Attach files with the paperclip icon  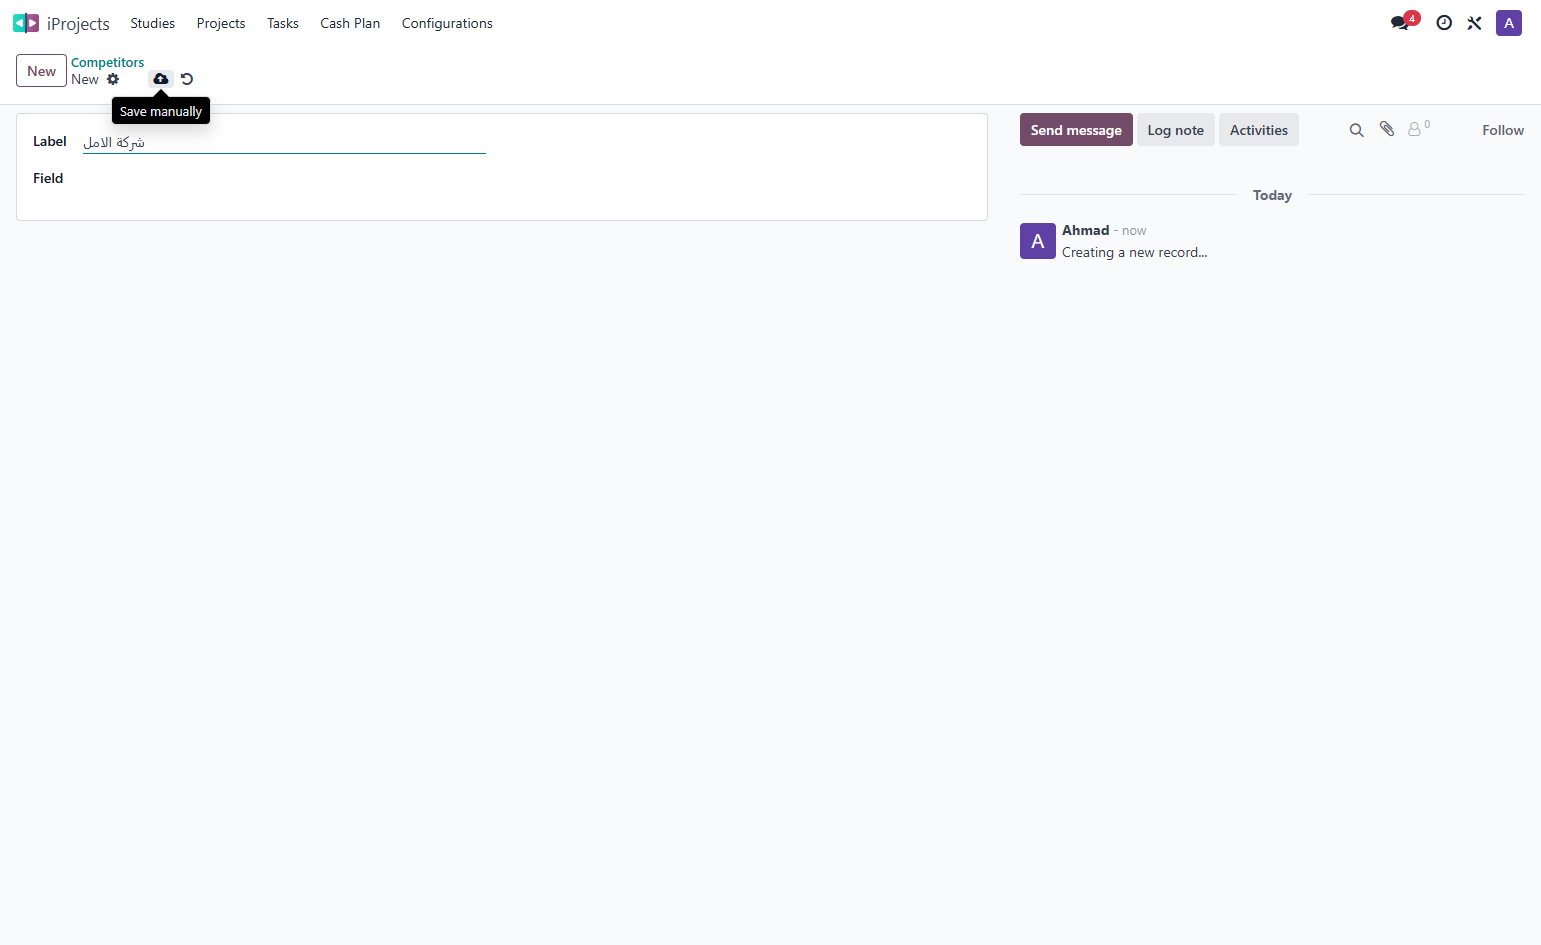point(1387,129)
